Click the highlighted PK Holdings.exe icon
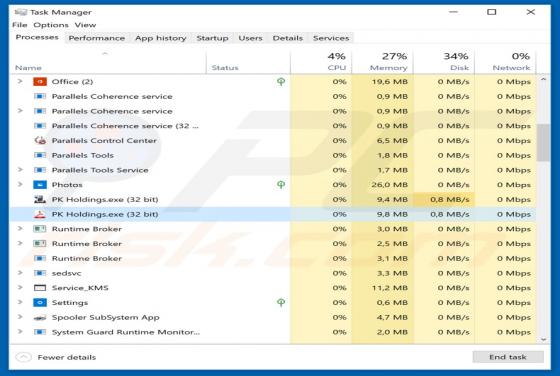This screenshot has width=560, height=376. coord(40,214)
